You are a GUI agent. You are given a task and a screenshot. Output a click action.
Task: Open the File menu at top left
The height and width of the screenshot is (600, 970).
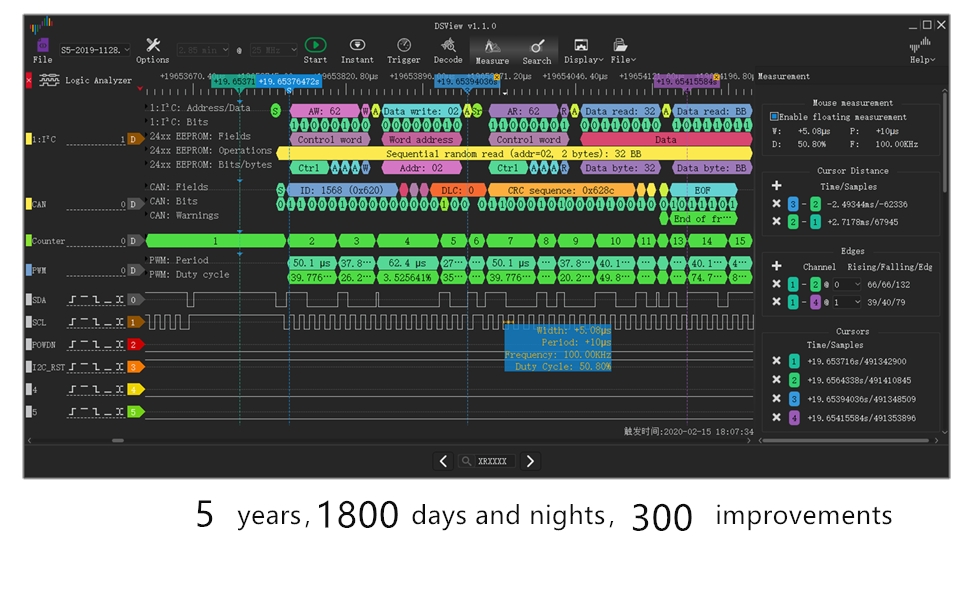pyautogui.click(x=42, y=49)
